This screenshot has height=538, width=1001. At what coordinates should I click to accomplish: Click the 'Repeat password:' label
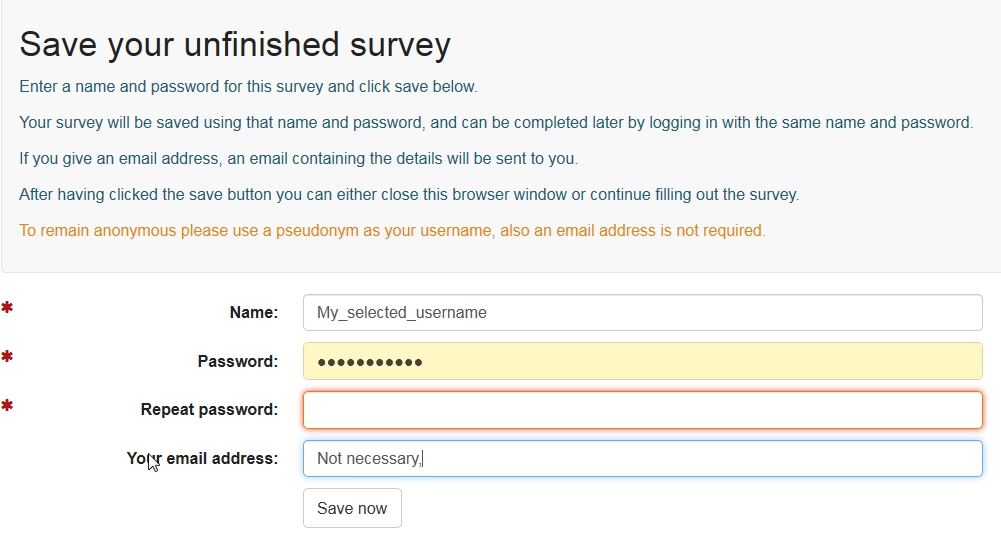pos(209,409)
